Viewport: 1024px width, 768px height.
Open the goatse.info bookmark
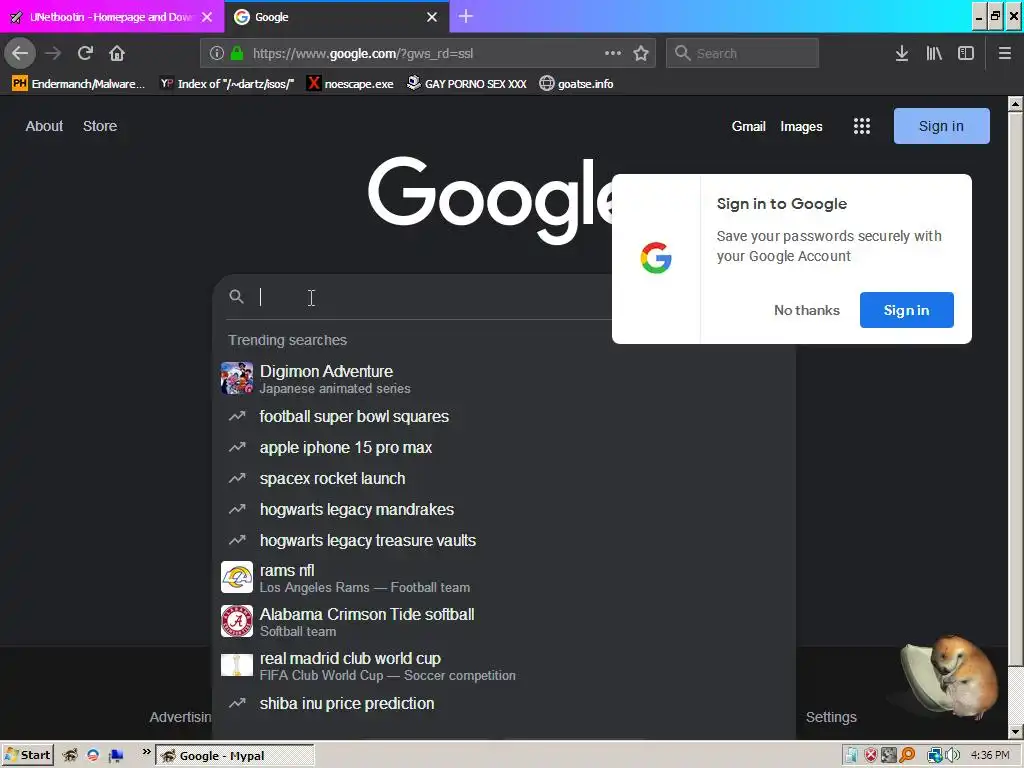tap(576, 84)
